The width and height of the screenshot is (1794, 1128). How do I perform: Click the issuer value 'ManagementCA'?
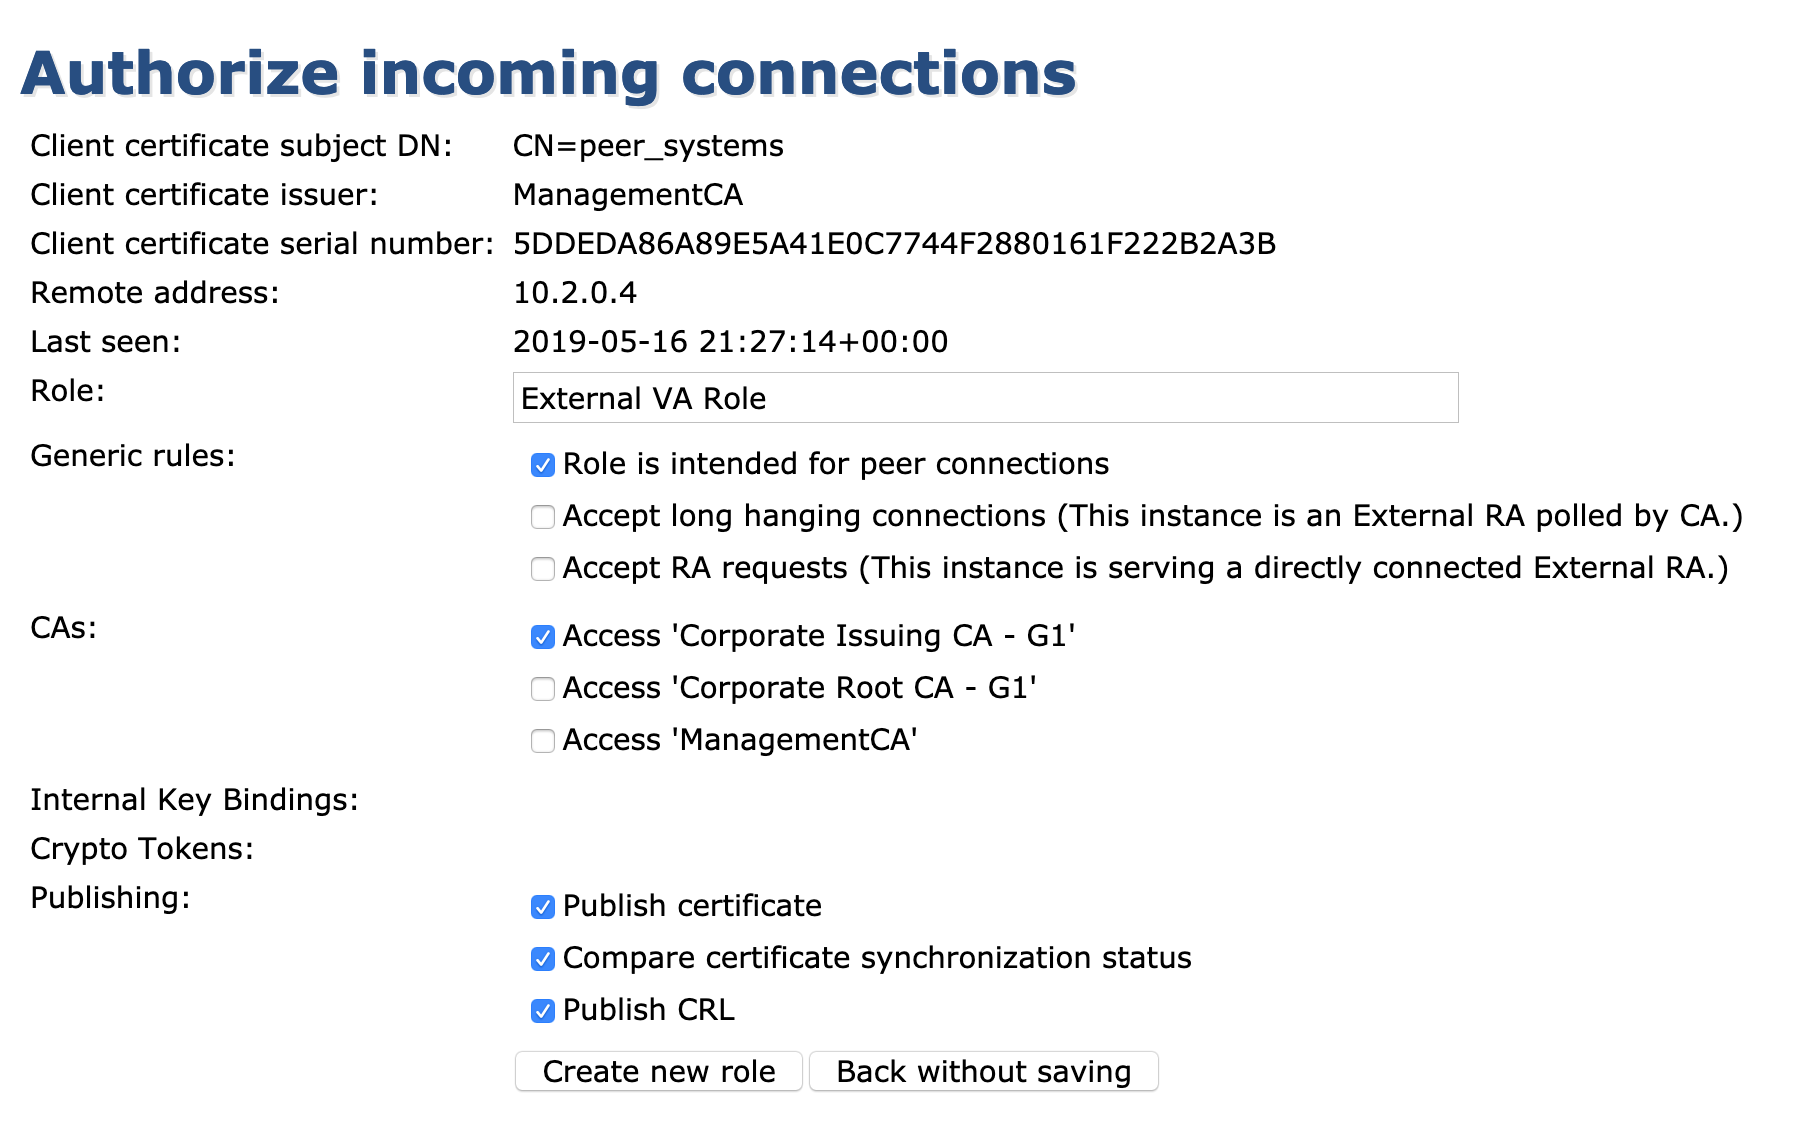(x=627, y=195)
